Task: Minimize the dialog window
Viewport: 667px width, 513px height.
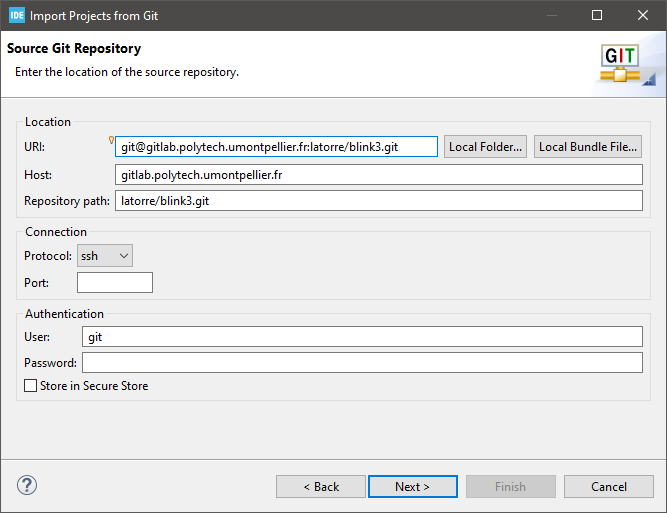Action: coord(552,15)
